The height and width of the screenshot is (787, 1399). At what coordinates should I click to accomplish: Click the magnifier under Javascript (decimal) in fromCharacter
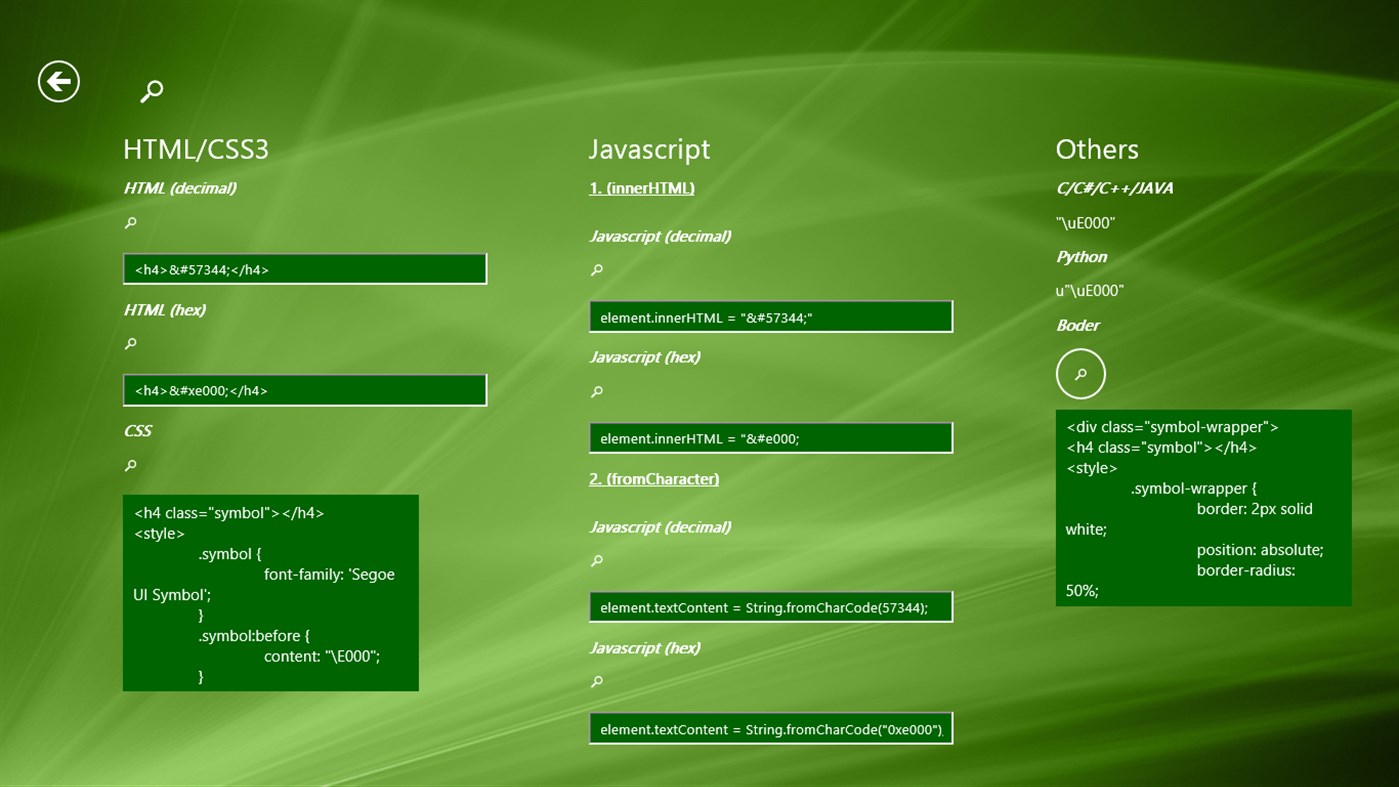point(597,561)
